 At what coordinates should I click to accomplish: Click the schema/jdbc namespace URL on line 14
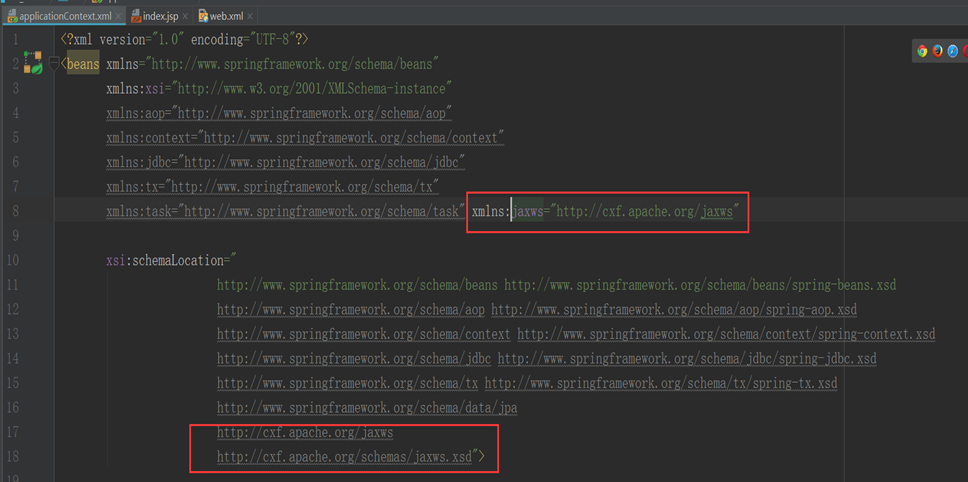coord(354,359)
